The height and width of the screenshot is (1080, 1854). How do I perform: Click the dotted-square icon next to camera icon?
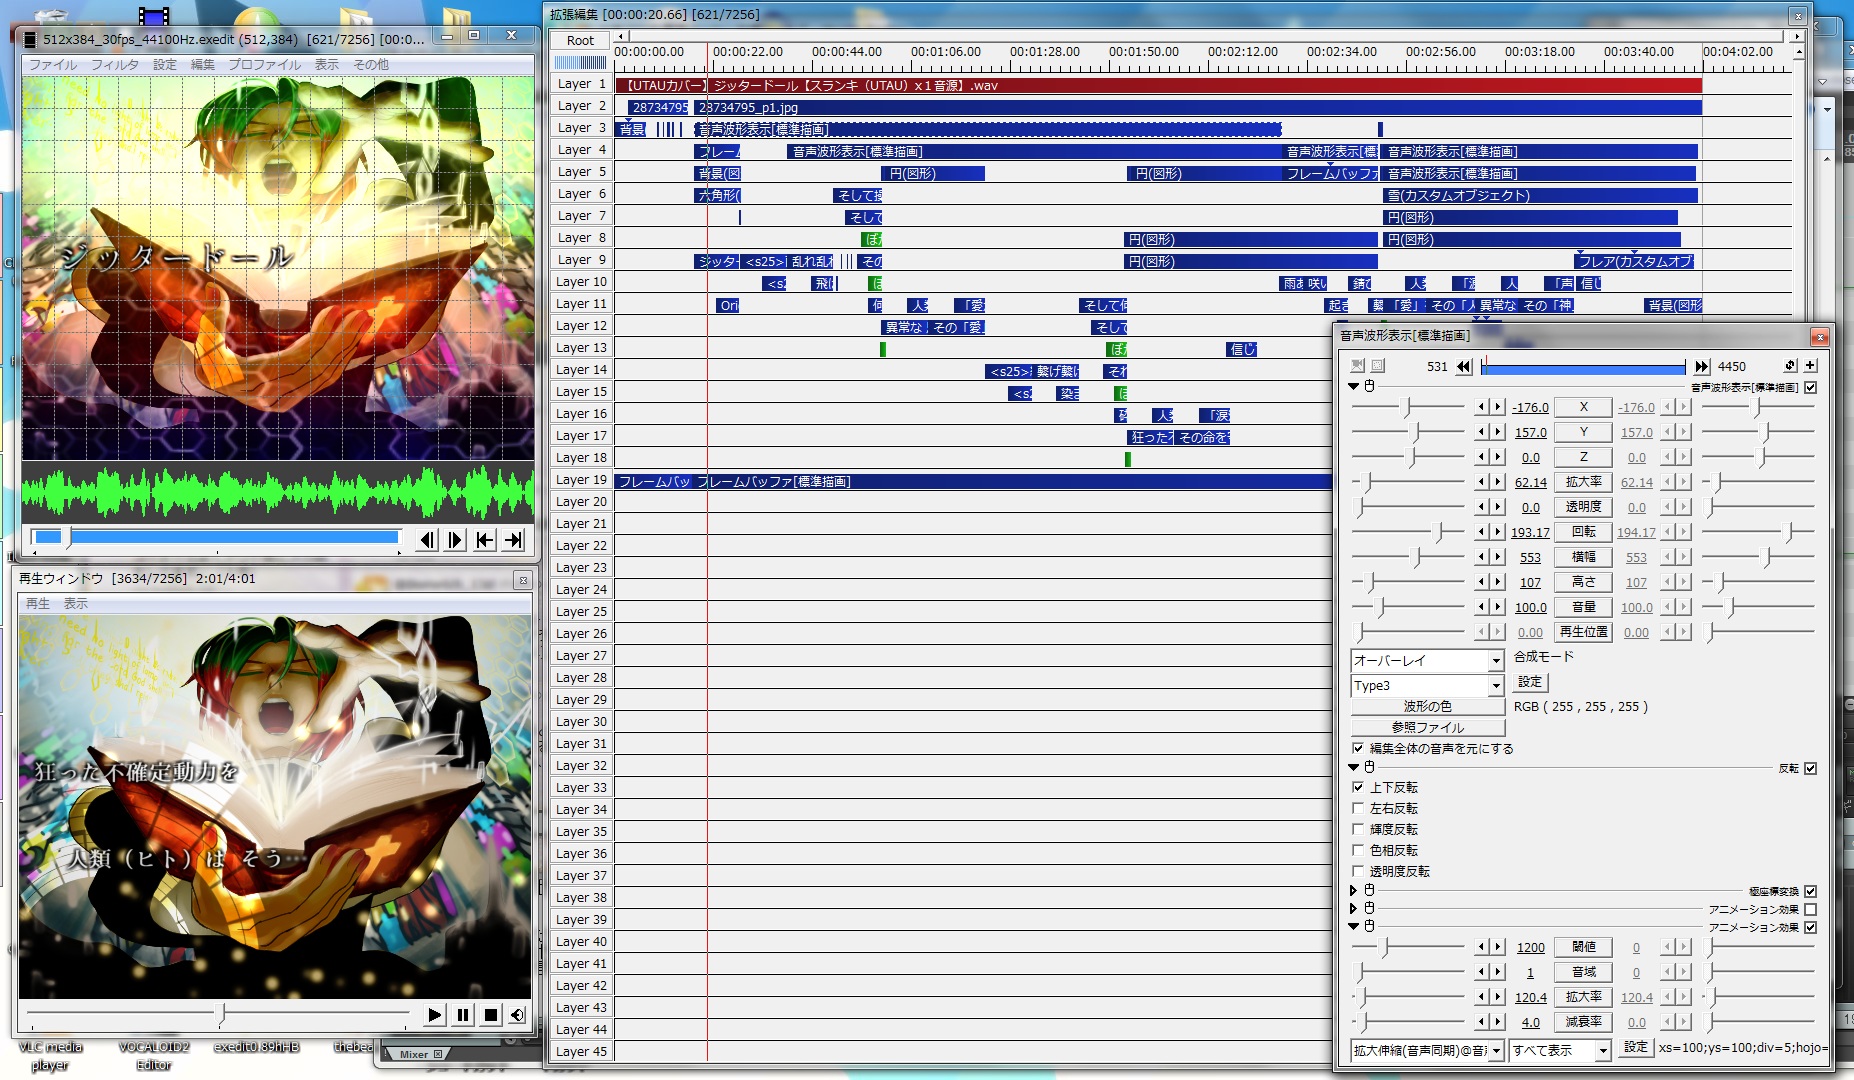tap(1378, 366)
